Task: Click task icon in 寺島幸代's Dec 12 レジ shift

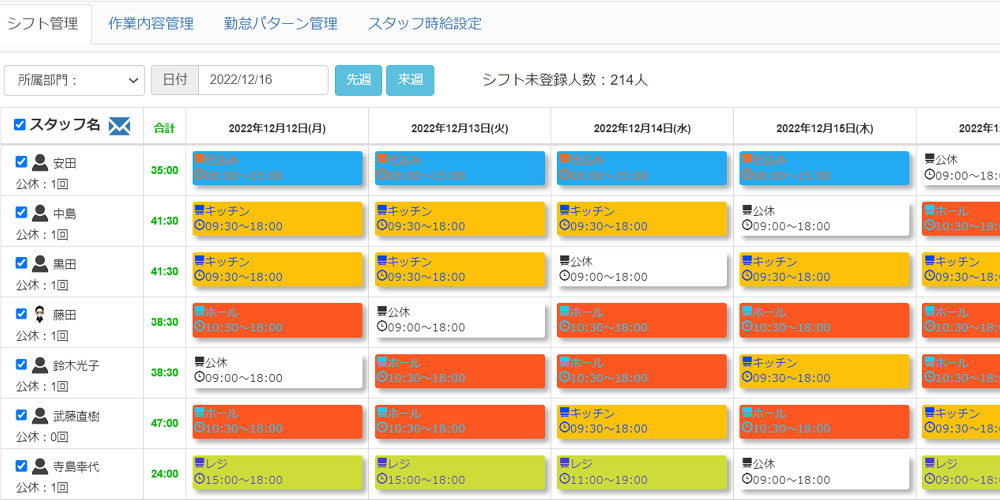Action: click(199, 463)
